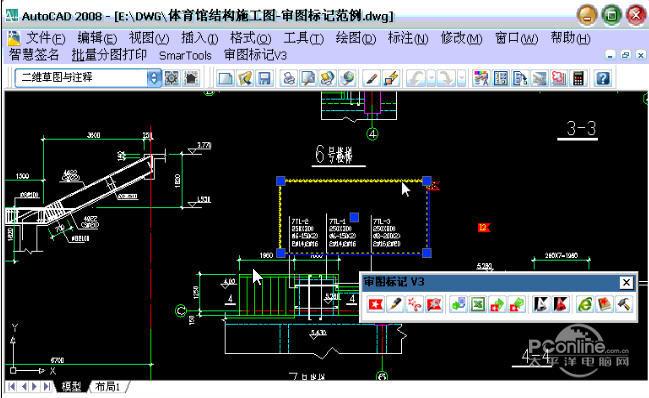Minimize the drawing child window
This screenshot has height=398, width=649.
[610, 55]
